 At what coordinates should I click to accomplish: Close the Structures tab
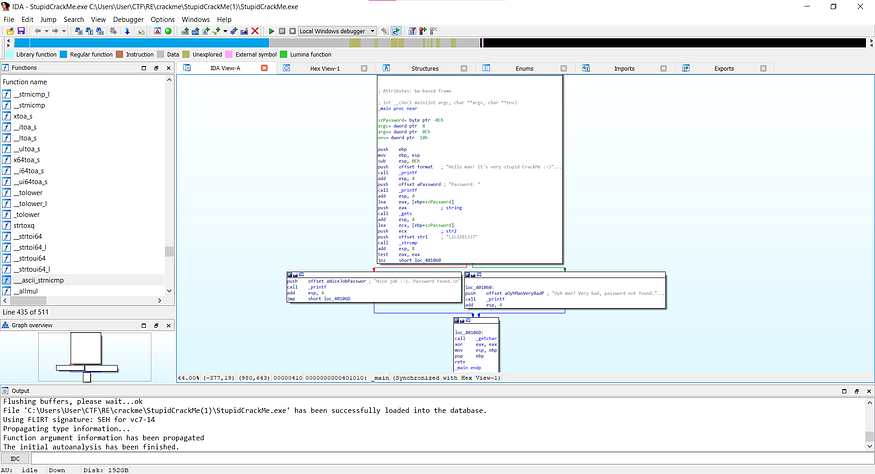tap(464, 68)
